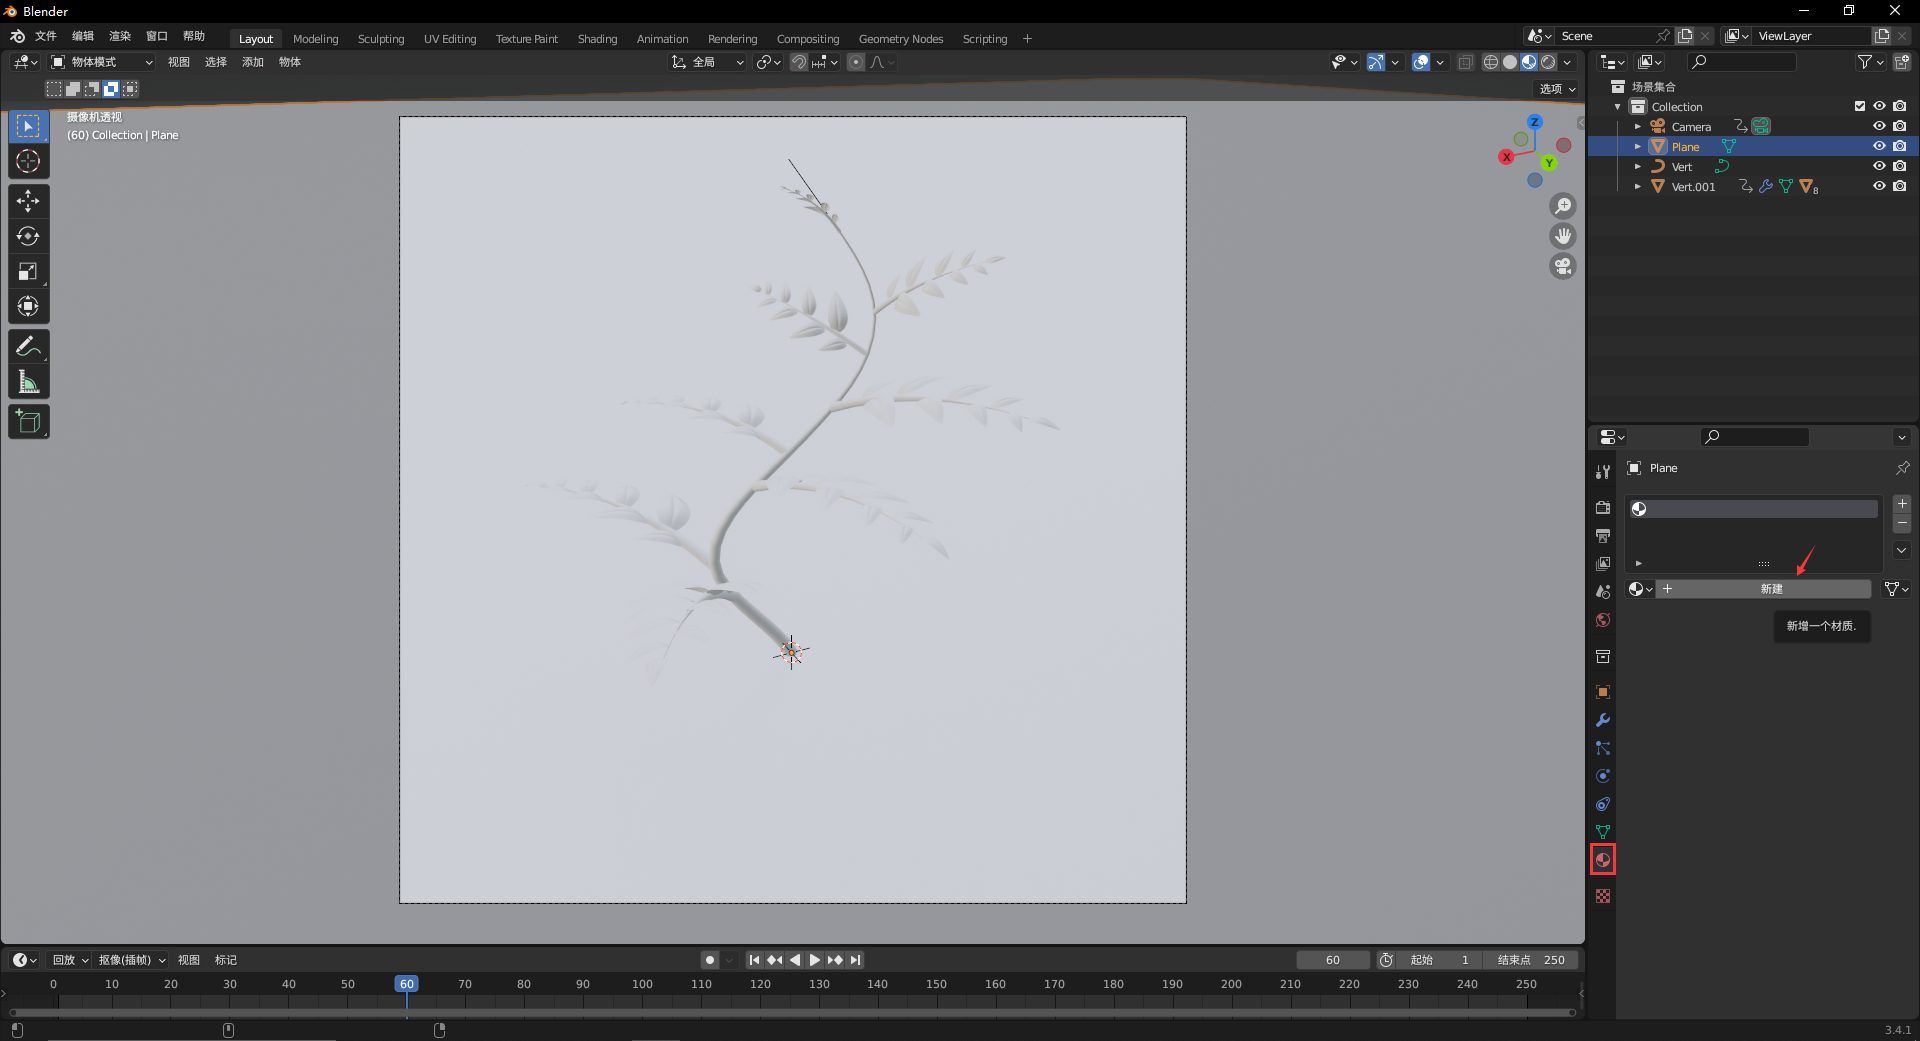Image resolution: width=1920 pixels, height=1041 pixels.
Task: Select the Measure tool
Action: tap(28, 382)
